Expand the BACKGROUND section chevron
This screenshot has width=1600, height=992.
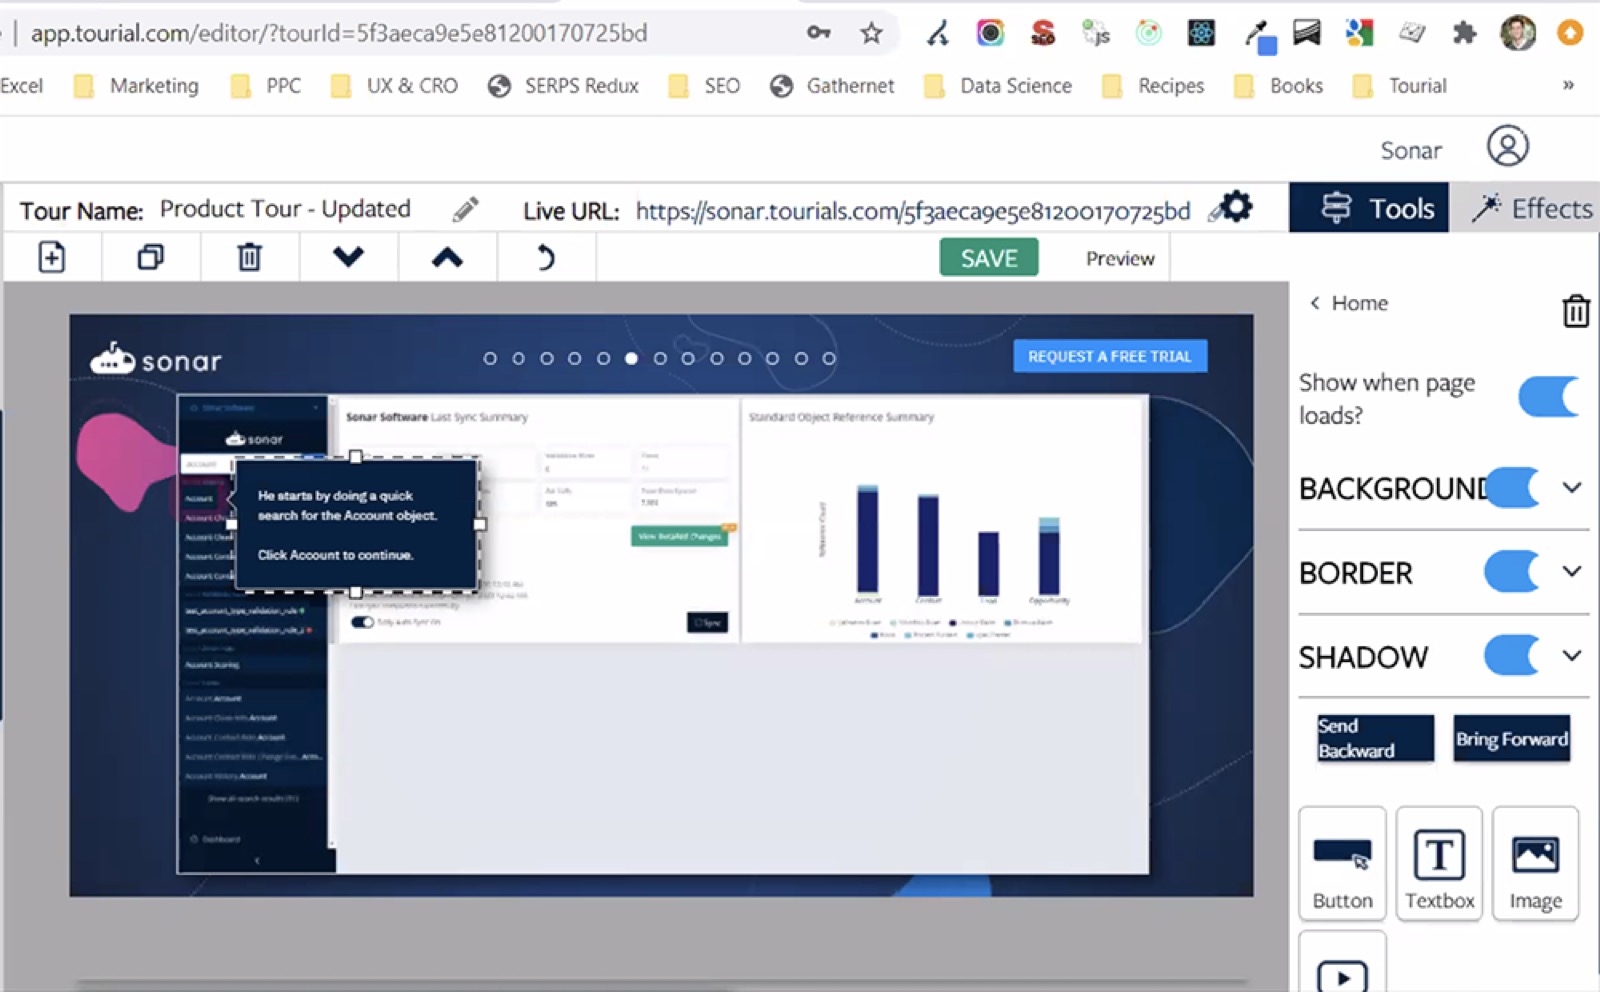click(x=1572, y=488)
